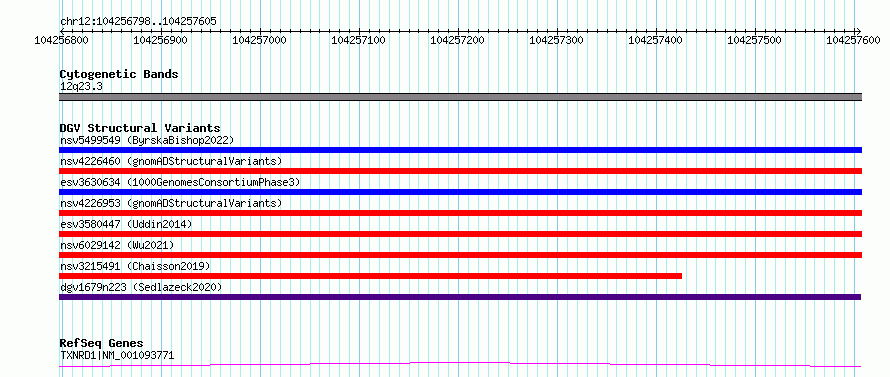Open the TXNRD1|NM_001093771 gene label
890x377 pixels.
point(117,356)
